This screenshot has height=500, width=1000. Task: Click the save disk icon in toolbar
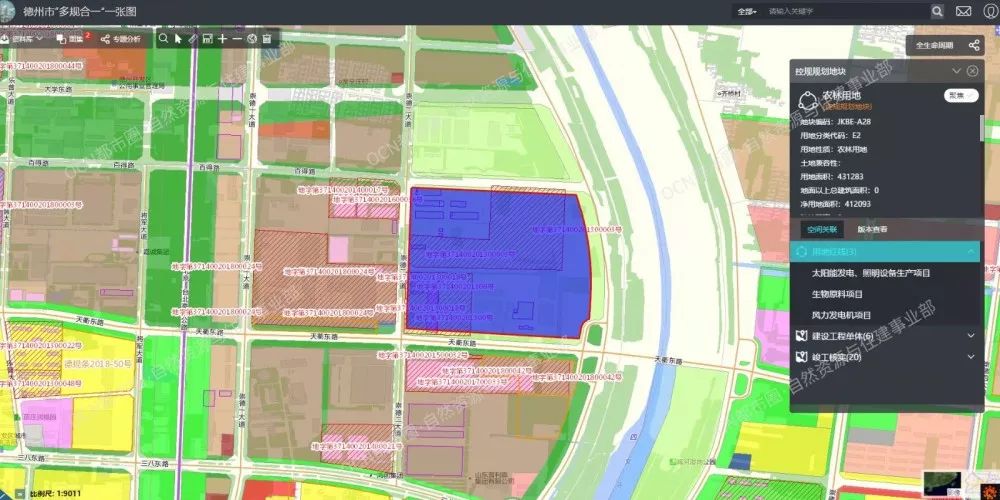click(x=207, y=39)
